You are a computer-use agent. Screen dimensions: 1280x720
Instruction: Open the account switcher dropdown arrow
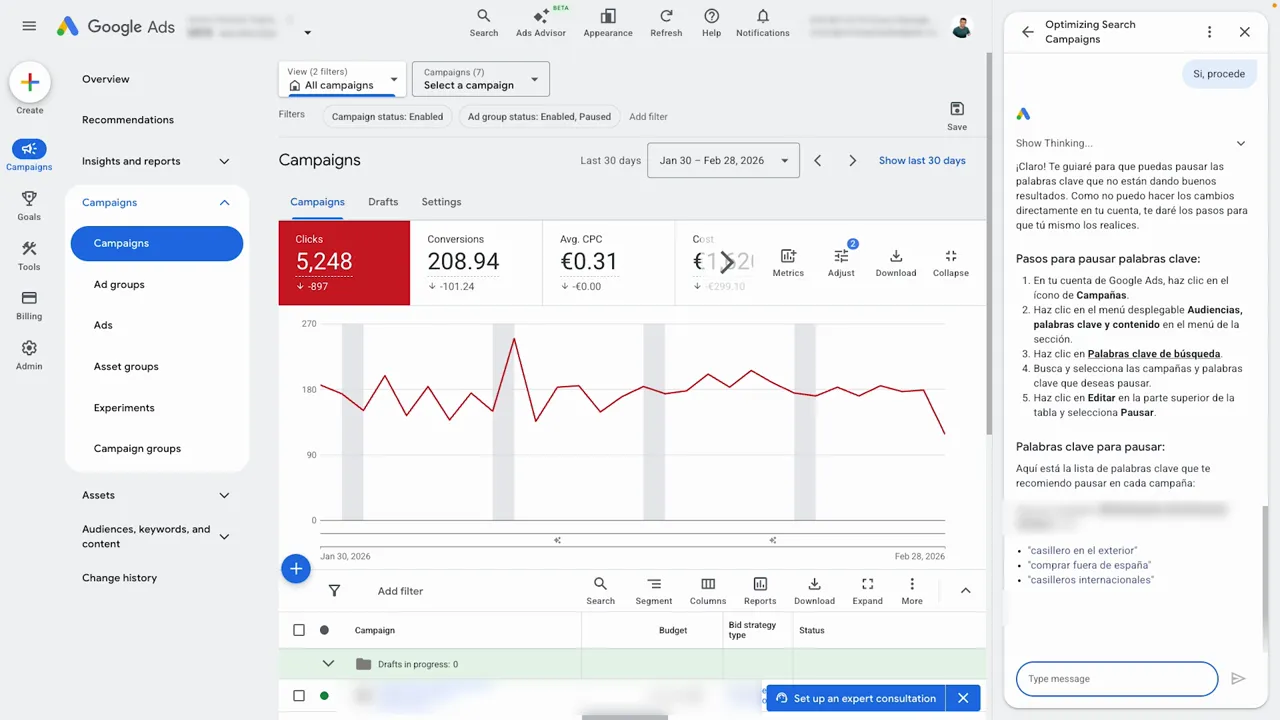coord(307,33)
